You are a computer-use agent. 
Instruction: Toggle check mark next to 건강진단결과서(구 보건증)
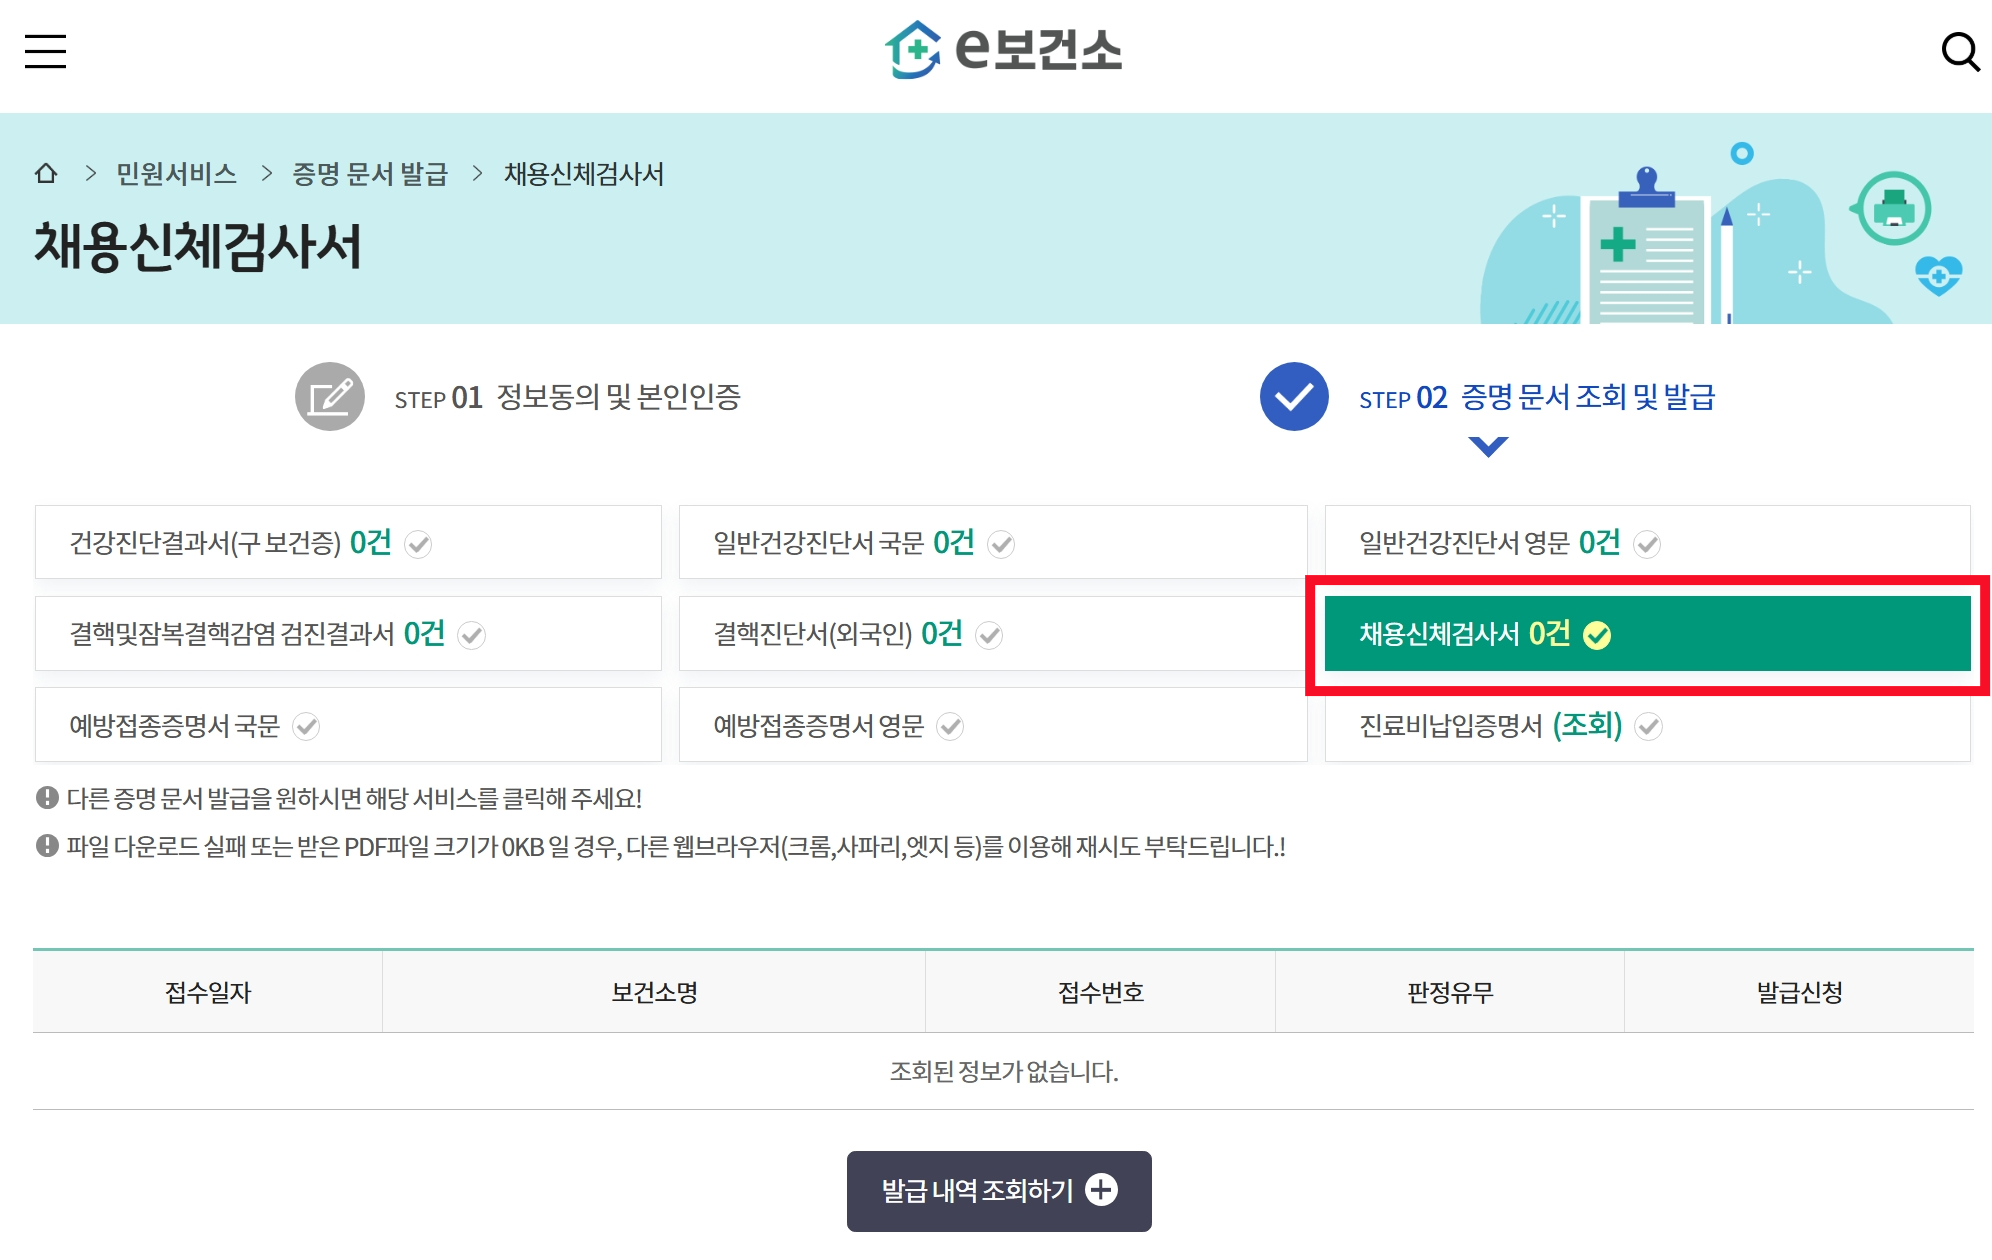point(418,544)
